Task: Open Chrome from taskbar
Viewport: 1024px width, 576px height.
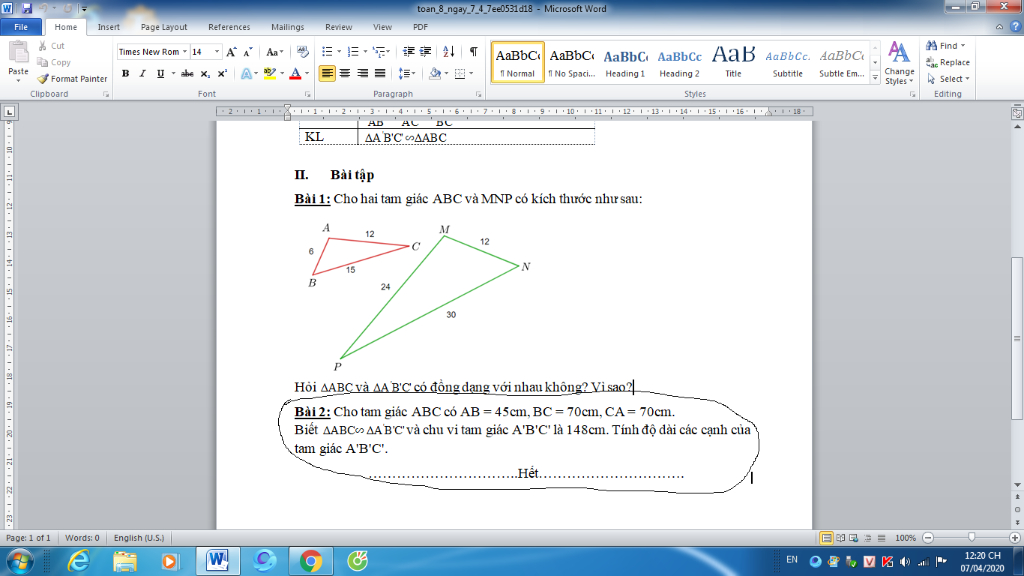Action: [x=311, y=561]
